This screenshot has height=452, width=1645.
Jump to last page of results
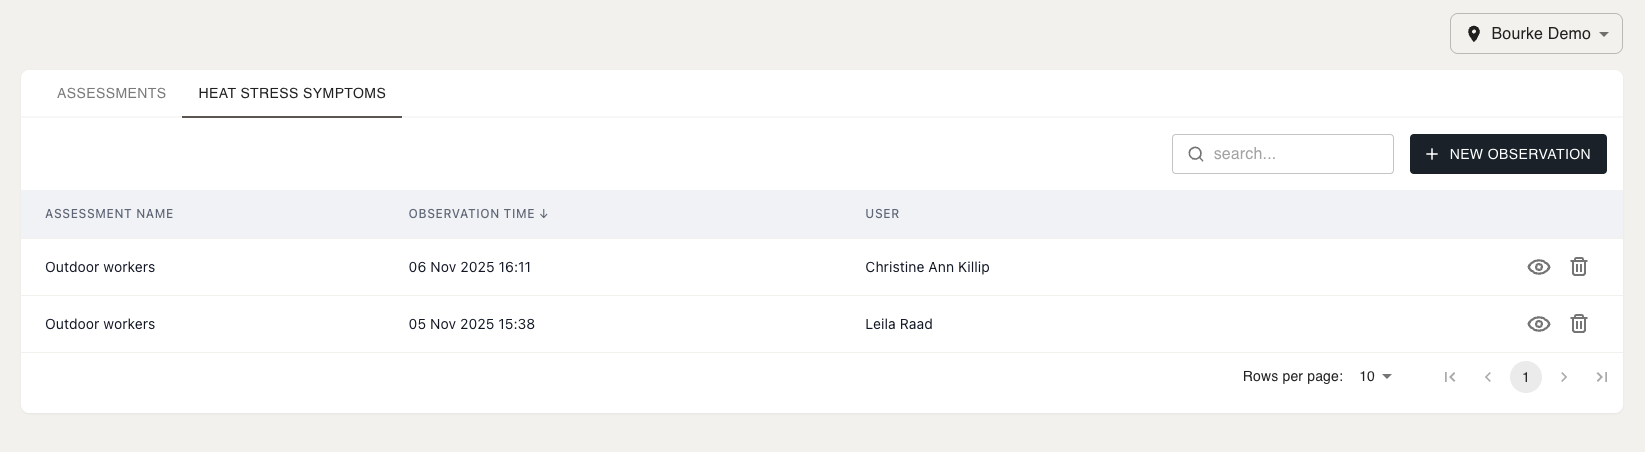coord(1601,377)
